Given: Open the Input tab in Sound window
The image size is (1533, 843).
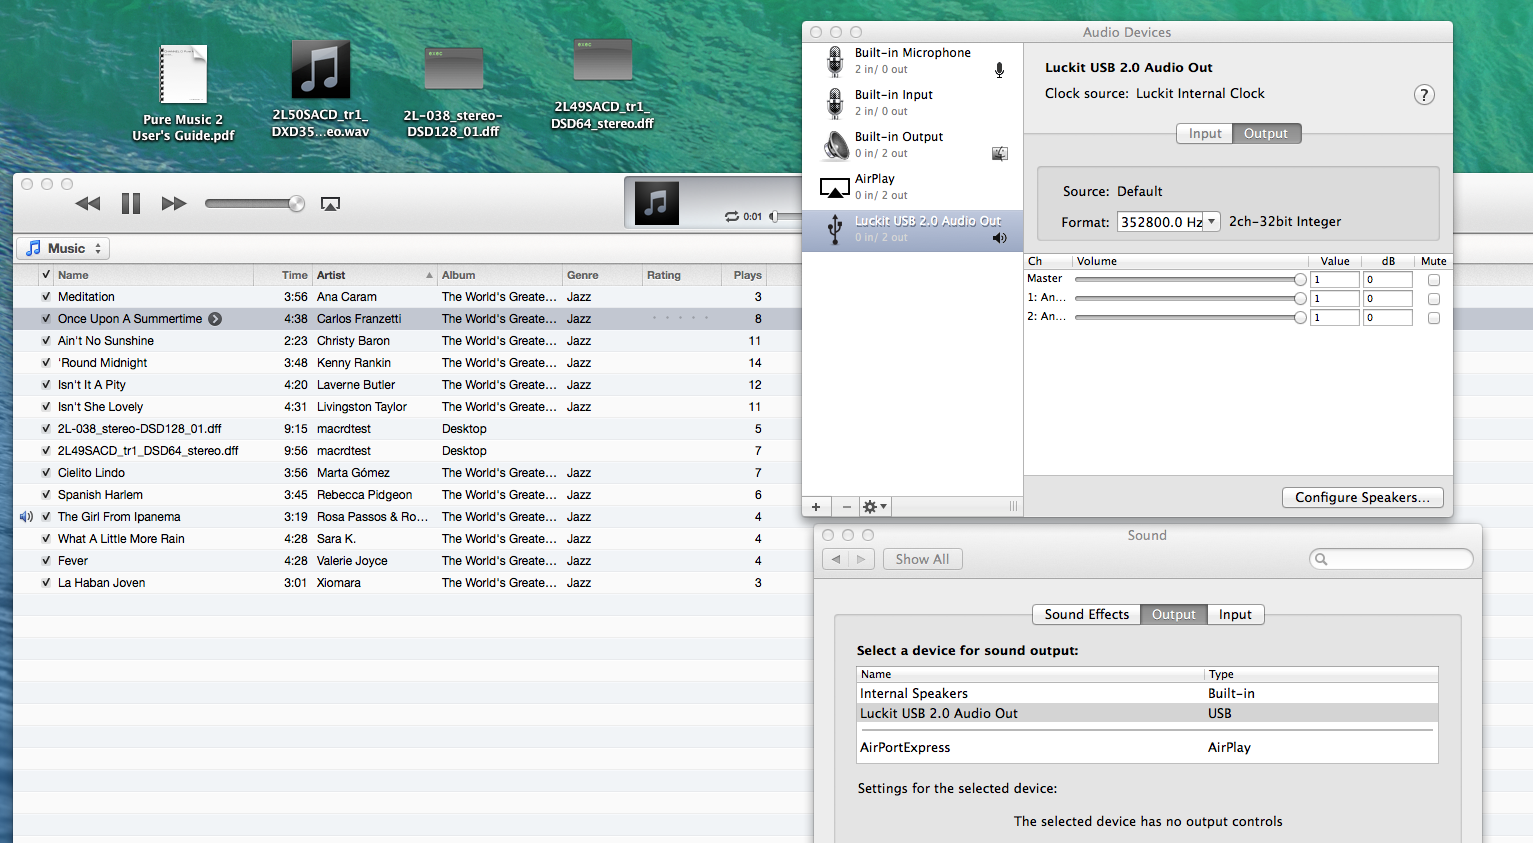Looking at the screenshot, I should tap(1235, 615).
